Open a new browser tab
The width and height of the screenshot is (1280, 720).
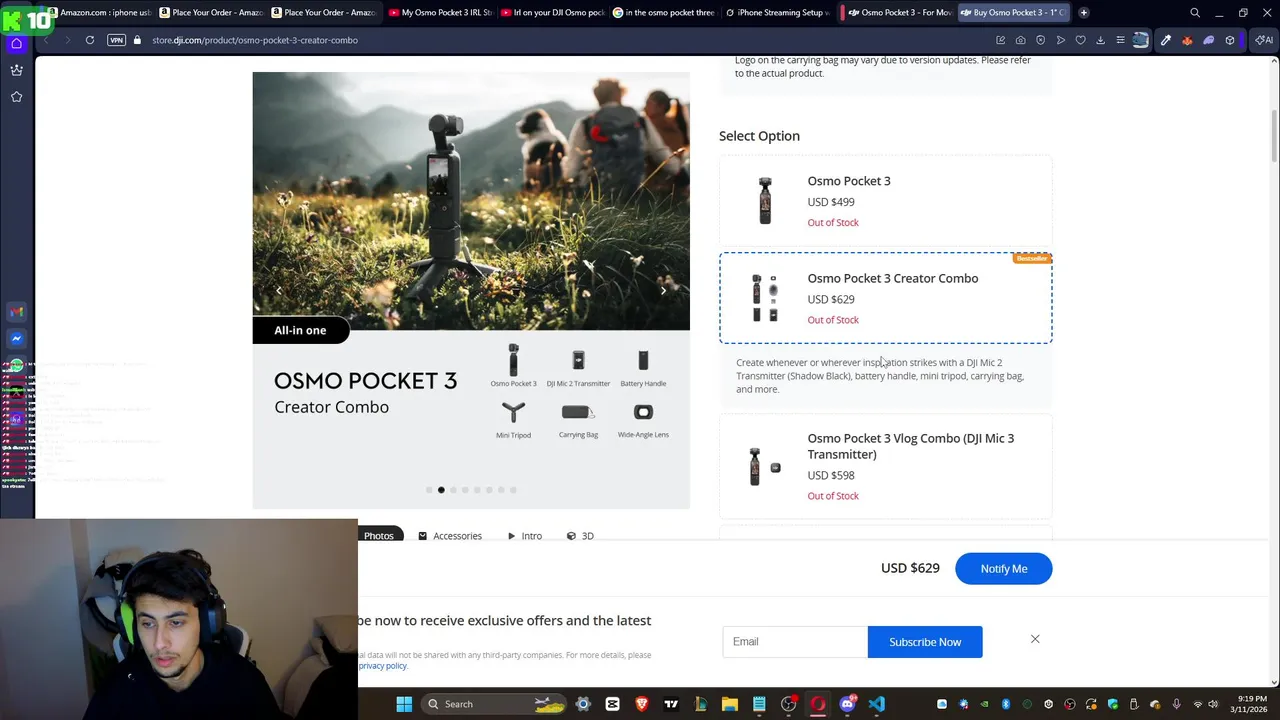pos(1083,13)
